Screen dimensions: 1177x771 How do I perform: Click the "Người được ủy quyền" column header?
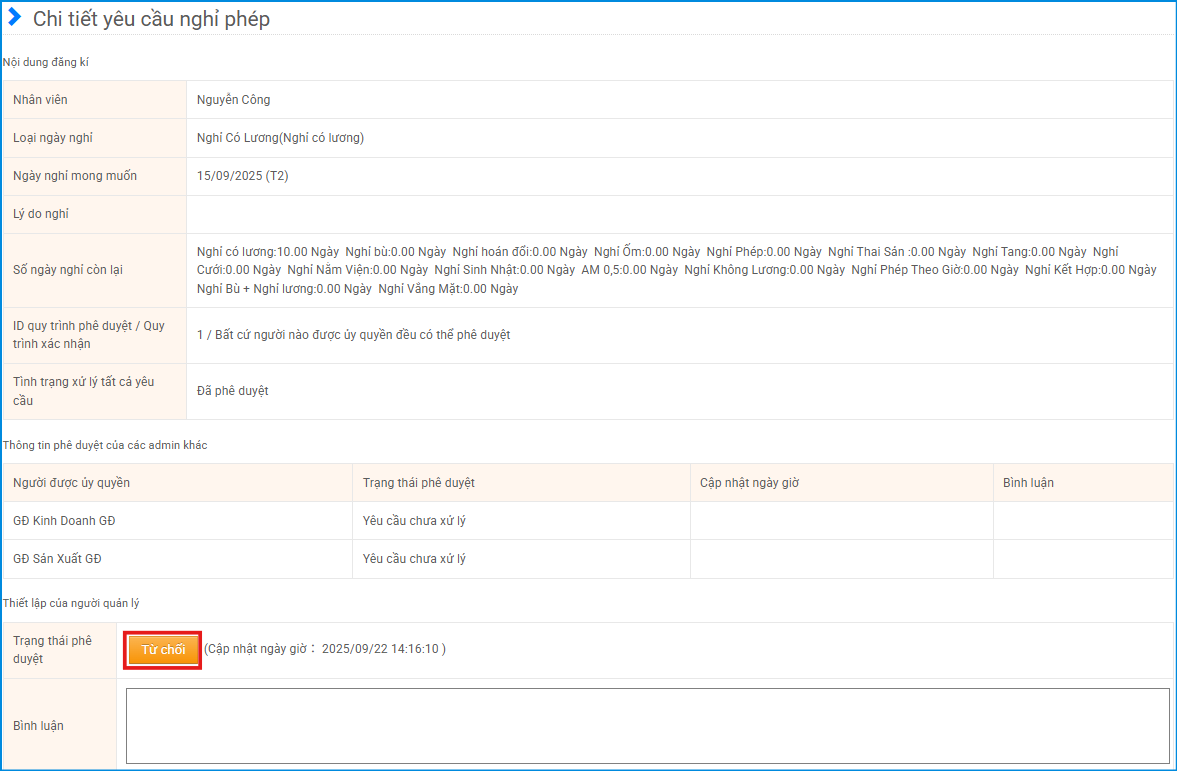click(72, 483)
